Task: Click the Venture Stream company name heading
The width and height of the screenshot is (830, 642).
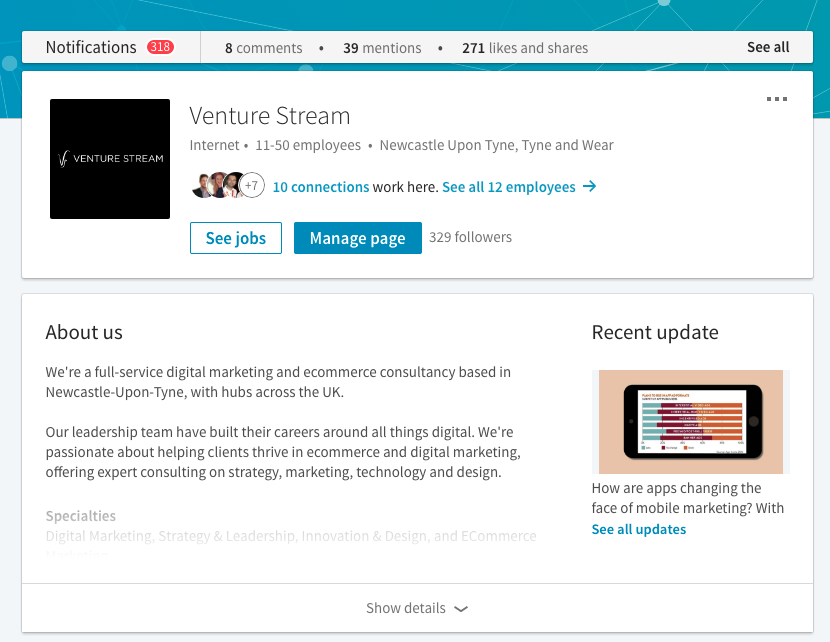Action: coord(270,116)
